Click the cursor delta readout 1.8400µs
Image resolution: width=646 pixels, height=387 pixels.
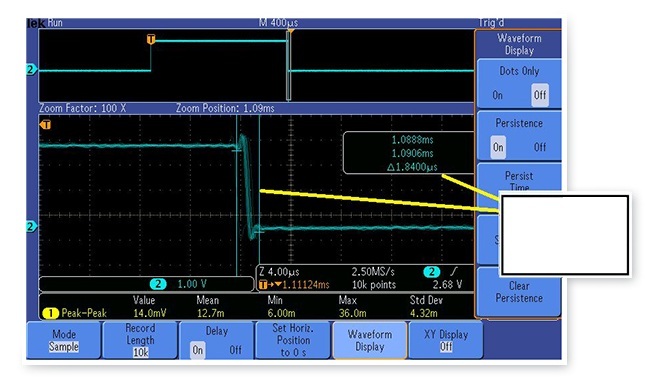point(412,167)
